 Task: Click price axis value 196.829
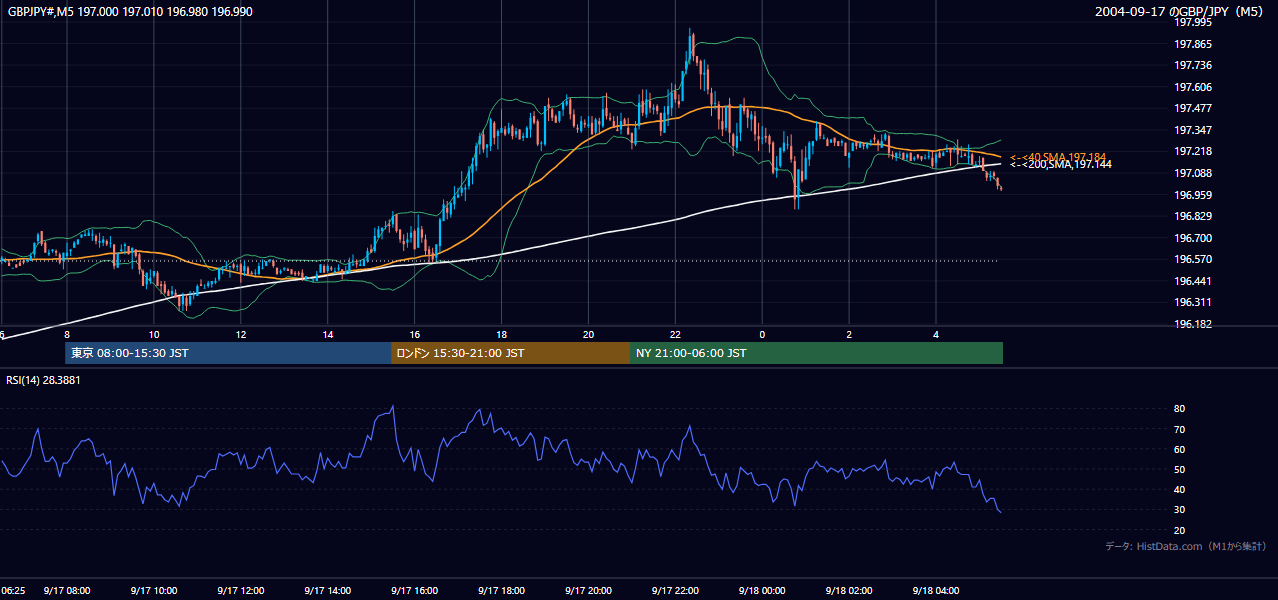point(1194,216)
